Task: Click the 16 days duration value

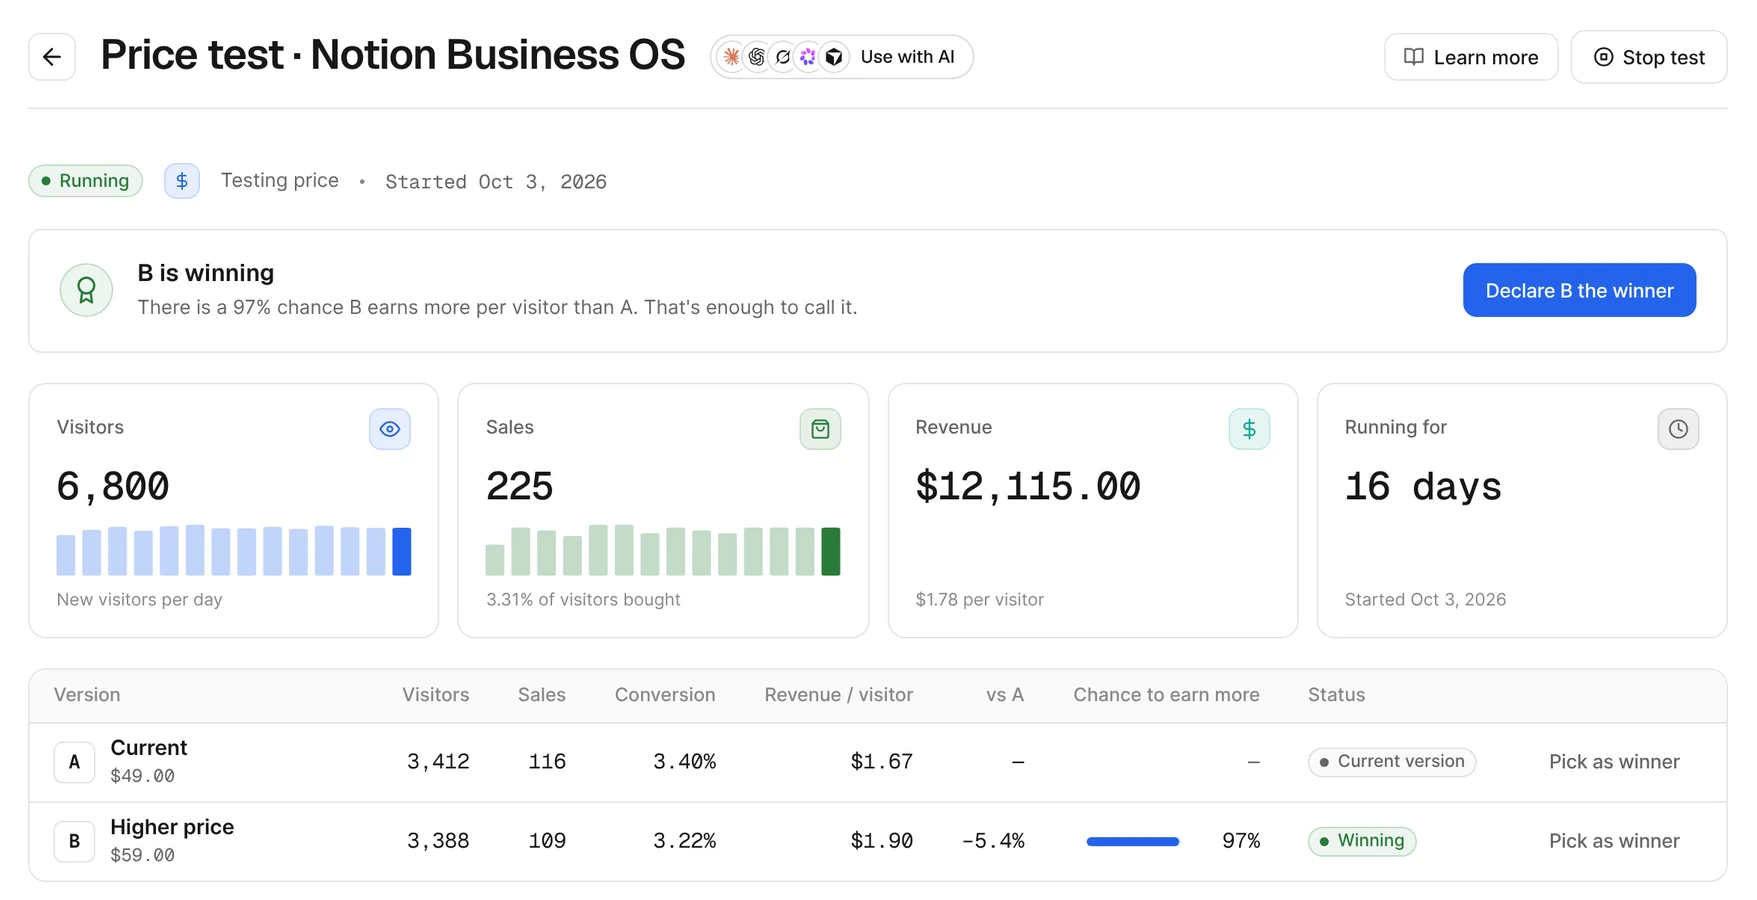Action: (x=1423, y=487)
